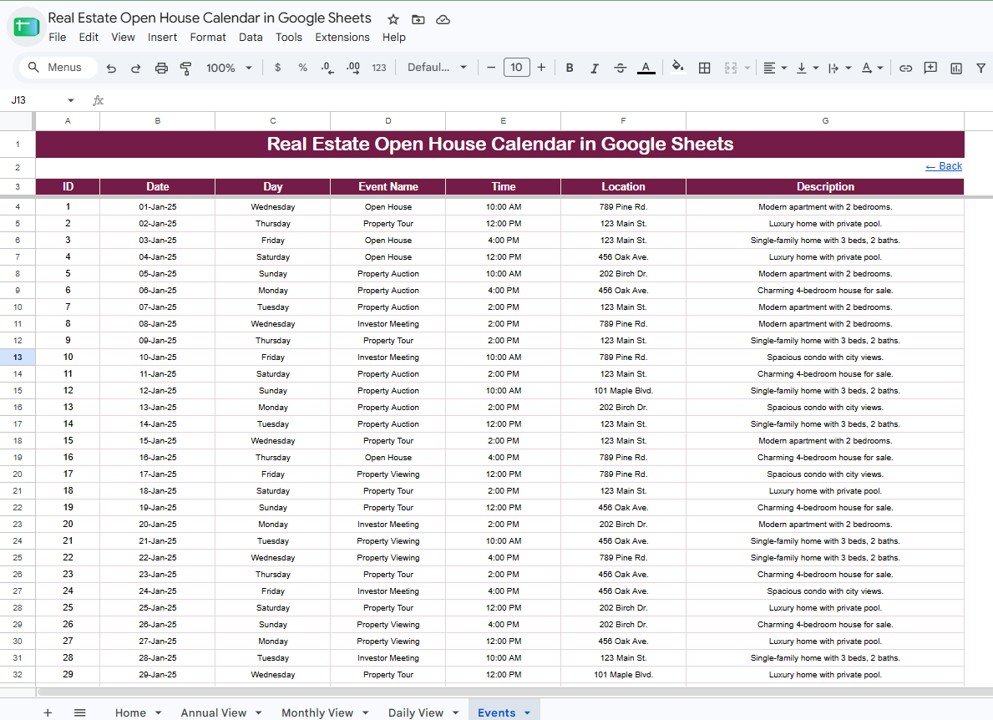This screenshot has height=720, width=993.
Task: Click Menus search box
Action: coord(56,67)
